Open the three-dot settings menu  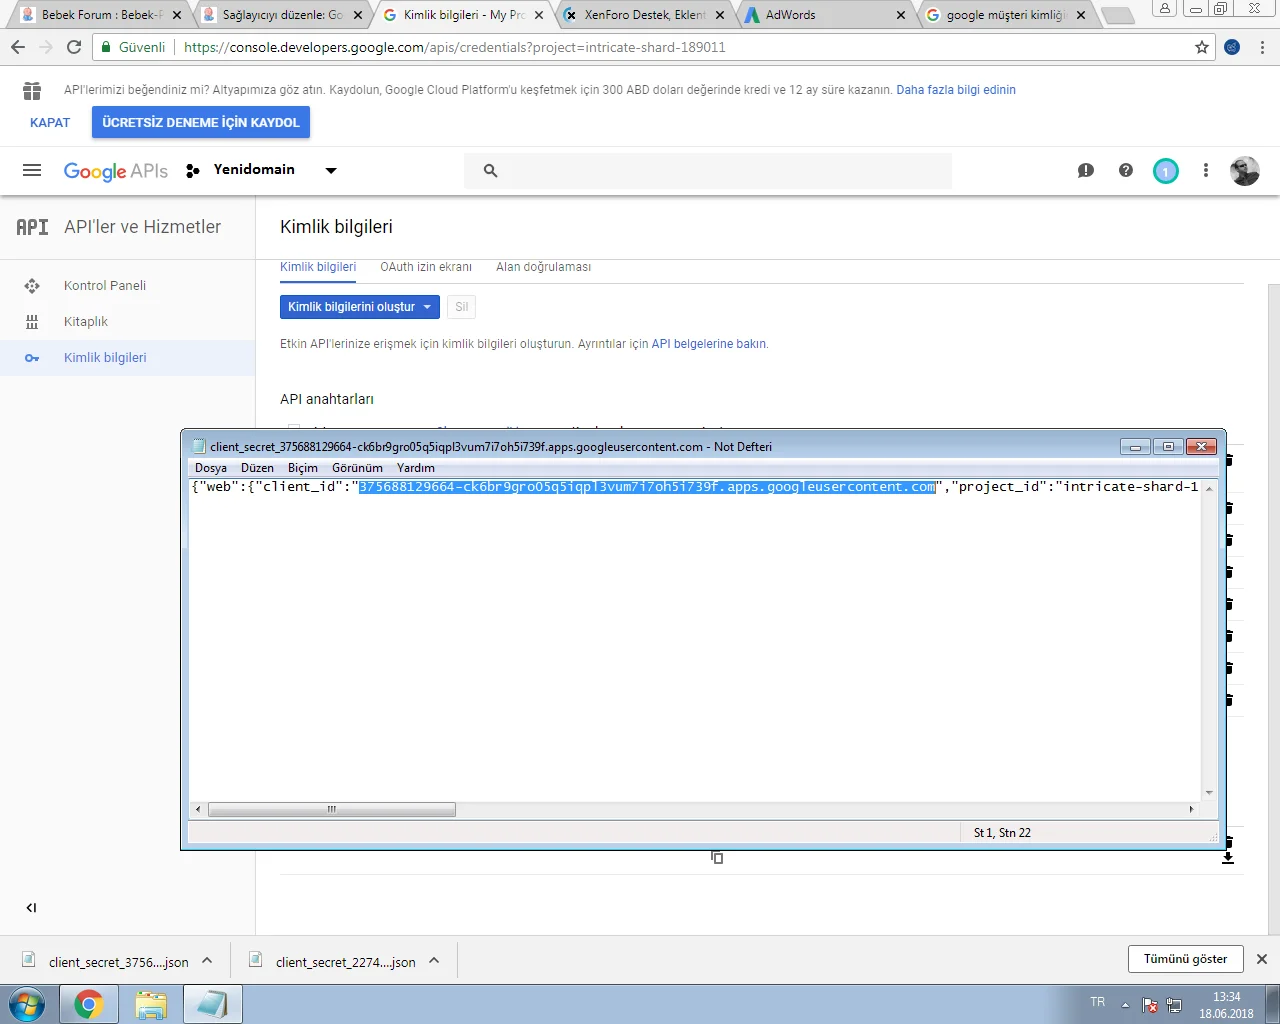pyautogui.click(x=1206, y=171)
